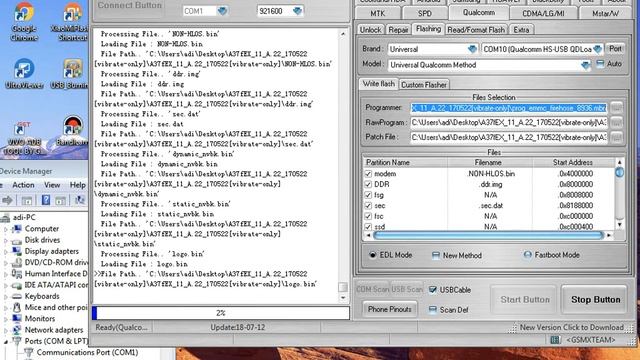Uncheck the fsg partition checkbox
The width and height of the screenshot is (640, 360).
pos(368,195)
